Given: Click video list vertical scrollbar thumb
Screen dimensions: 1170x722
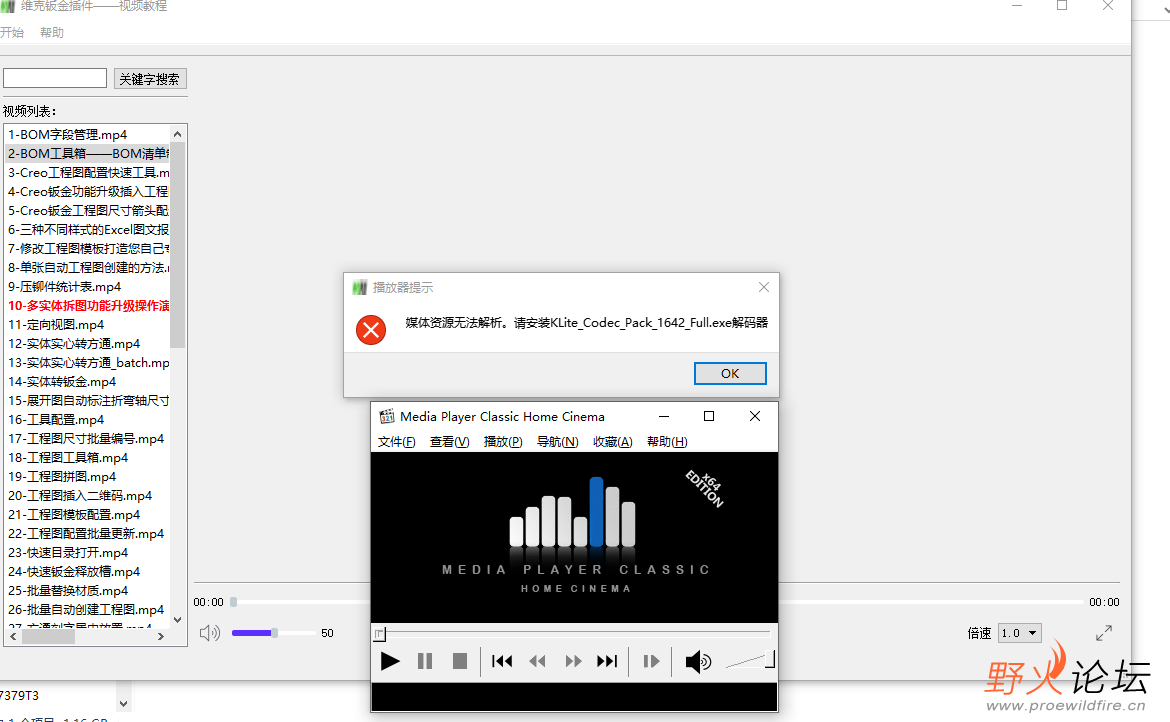Looking at the screenshot, I should click(x=177, y=245).
